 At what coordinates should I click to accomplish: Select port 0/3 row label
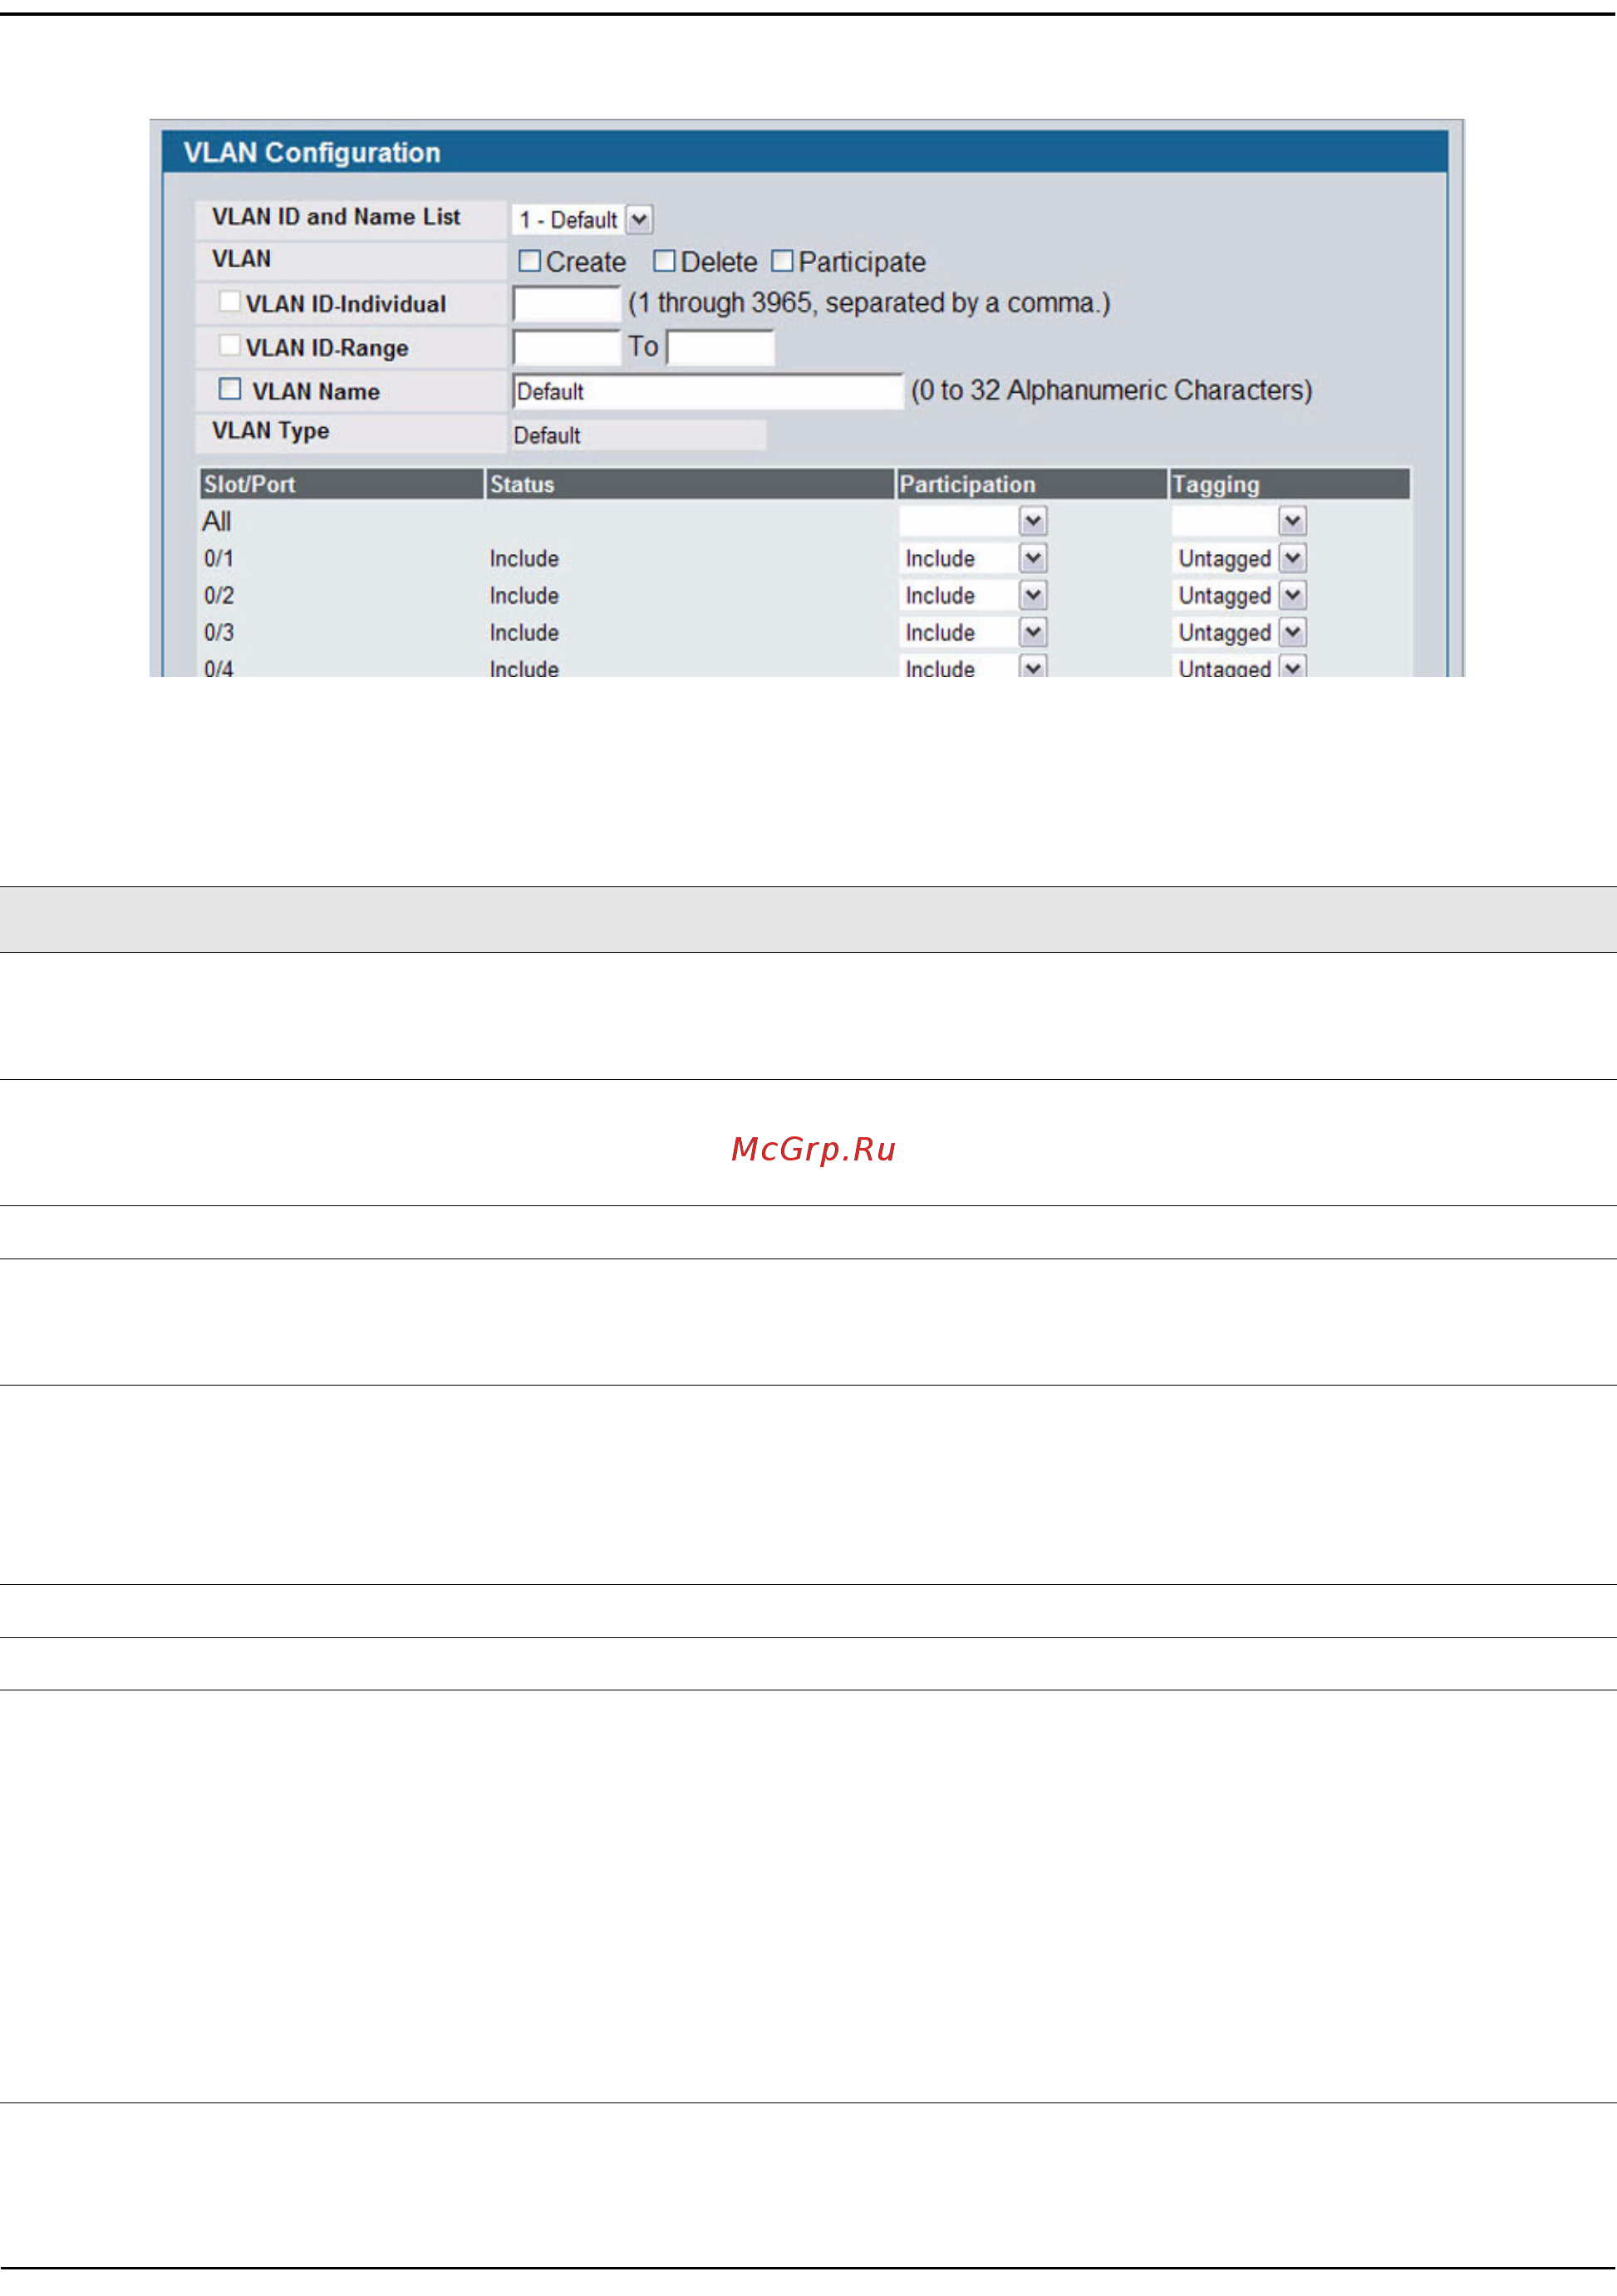tap(219, 633)
